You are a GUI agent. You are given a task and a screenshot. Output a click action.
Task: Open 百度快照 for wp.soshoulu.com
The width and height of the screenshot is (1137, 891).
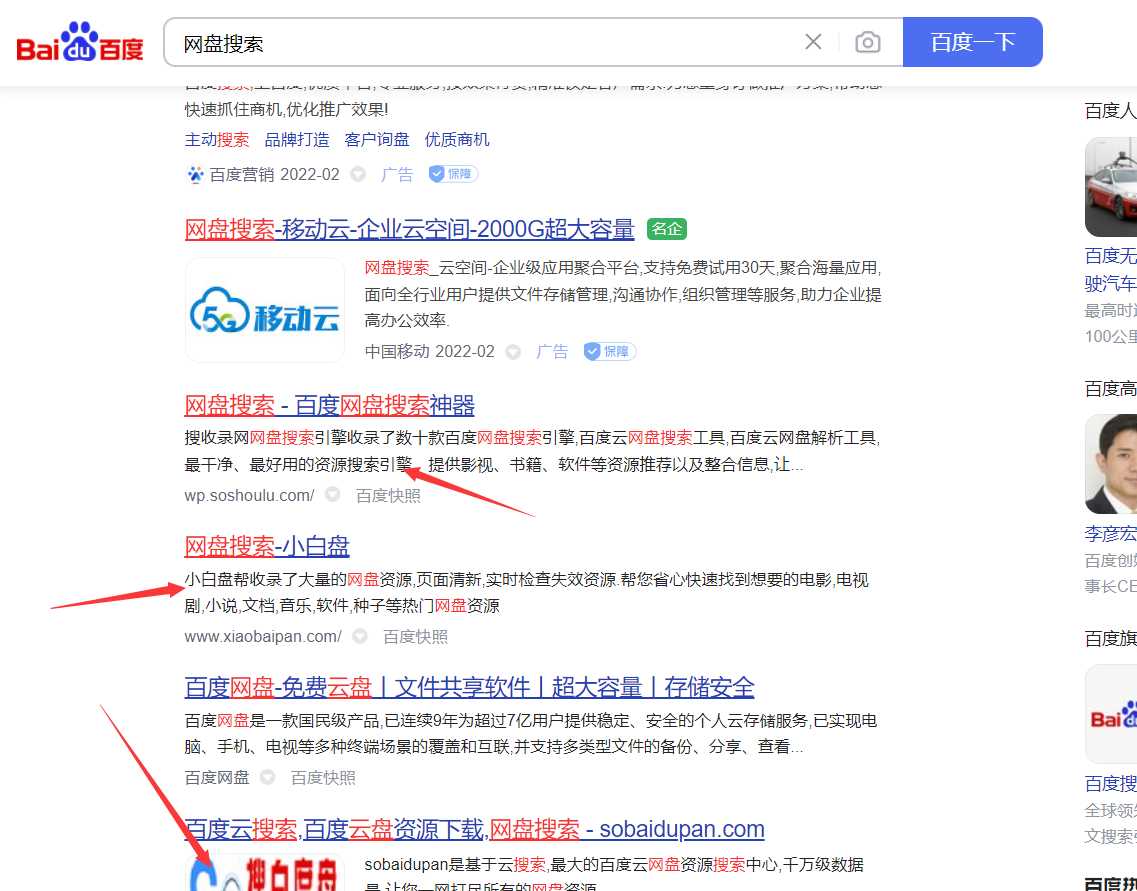388,495
